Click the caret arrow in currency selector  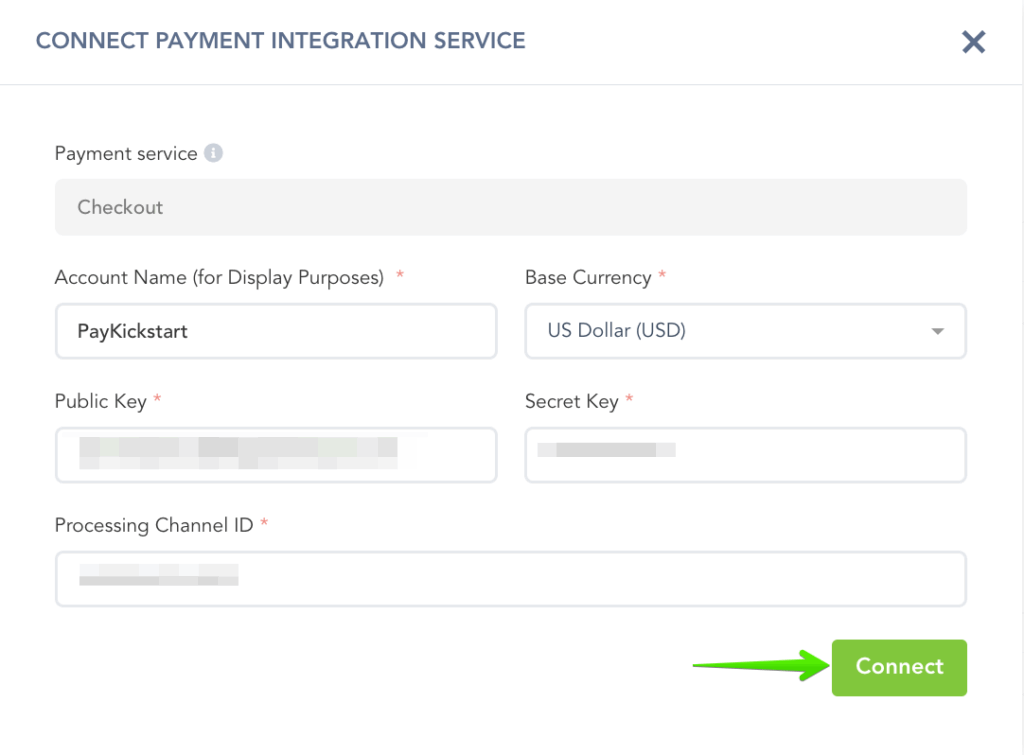coord(937,331)
